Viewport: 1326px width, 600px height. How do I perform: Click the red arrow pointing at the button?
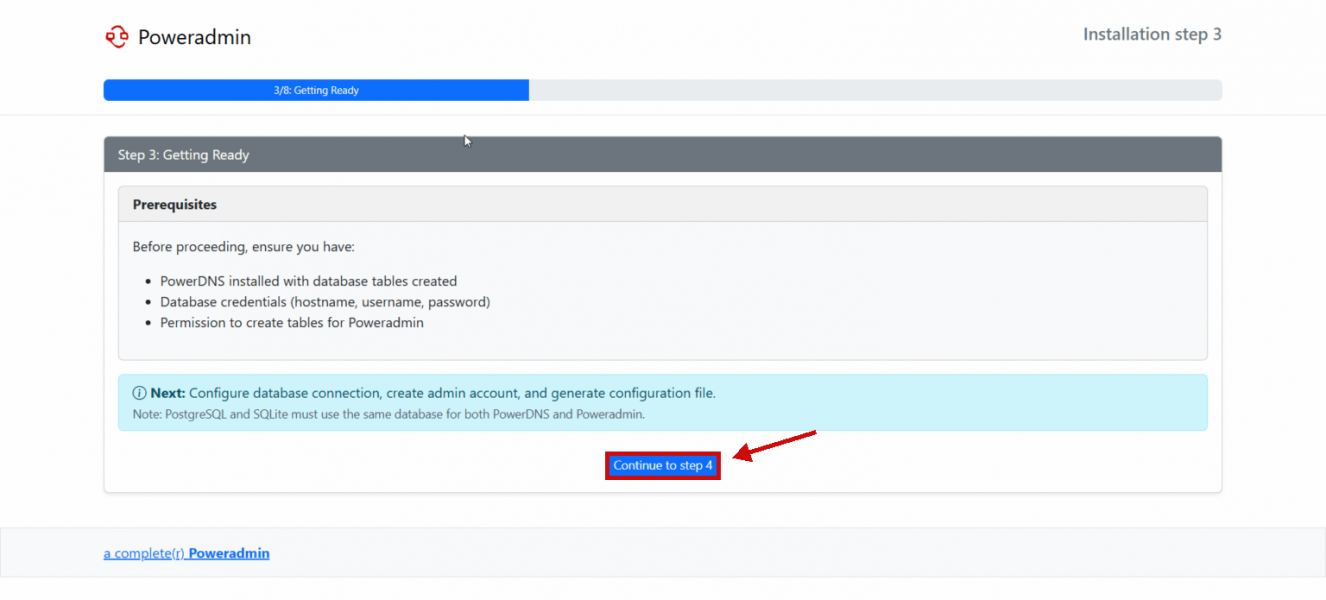[776, 446]
